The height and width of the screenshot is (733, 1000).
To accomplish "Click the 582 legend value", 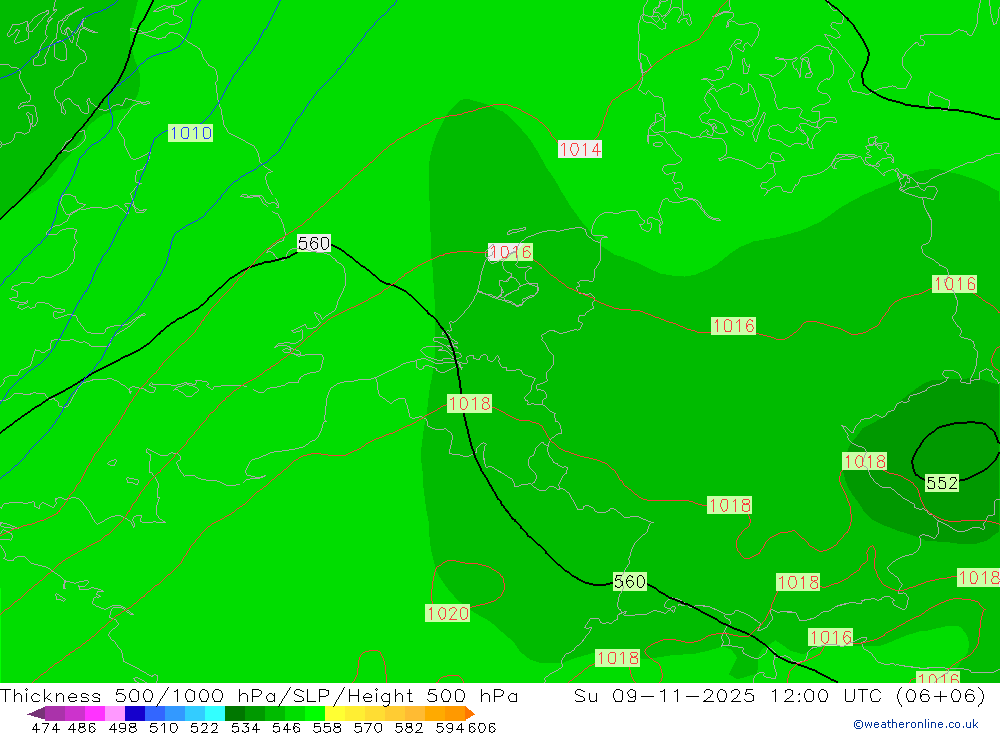I will 409,727.
